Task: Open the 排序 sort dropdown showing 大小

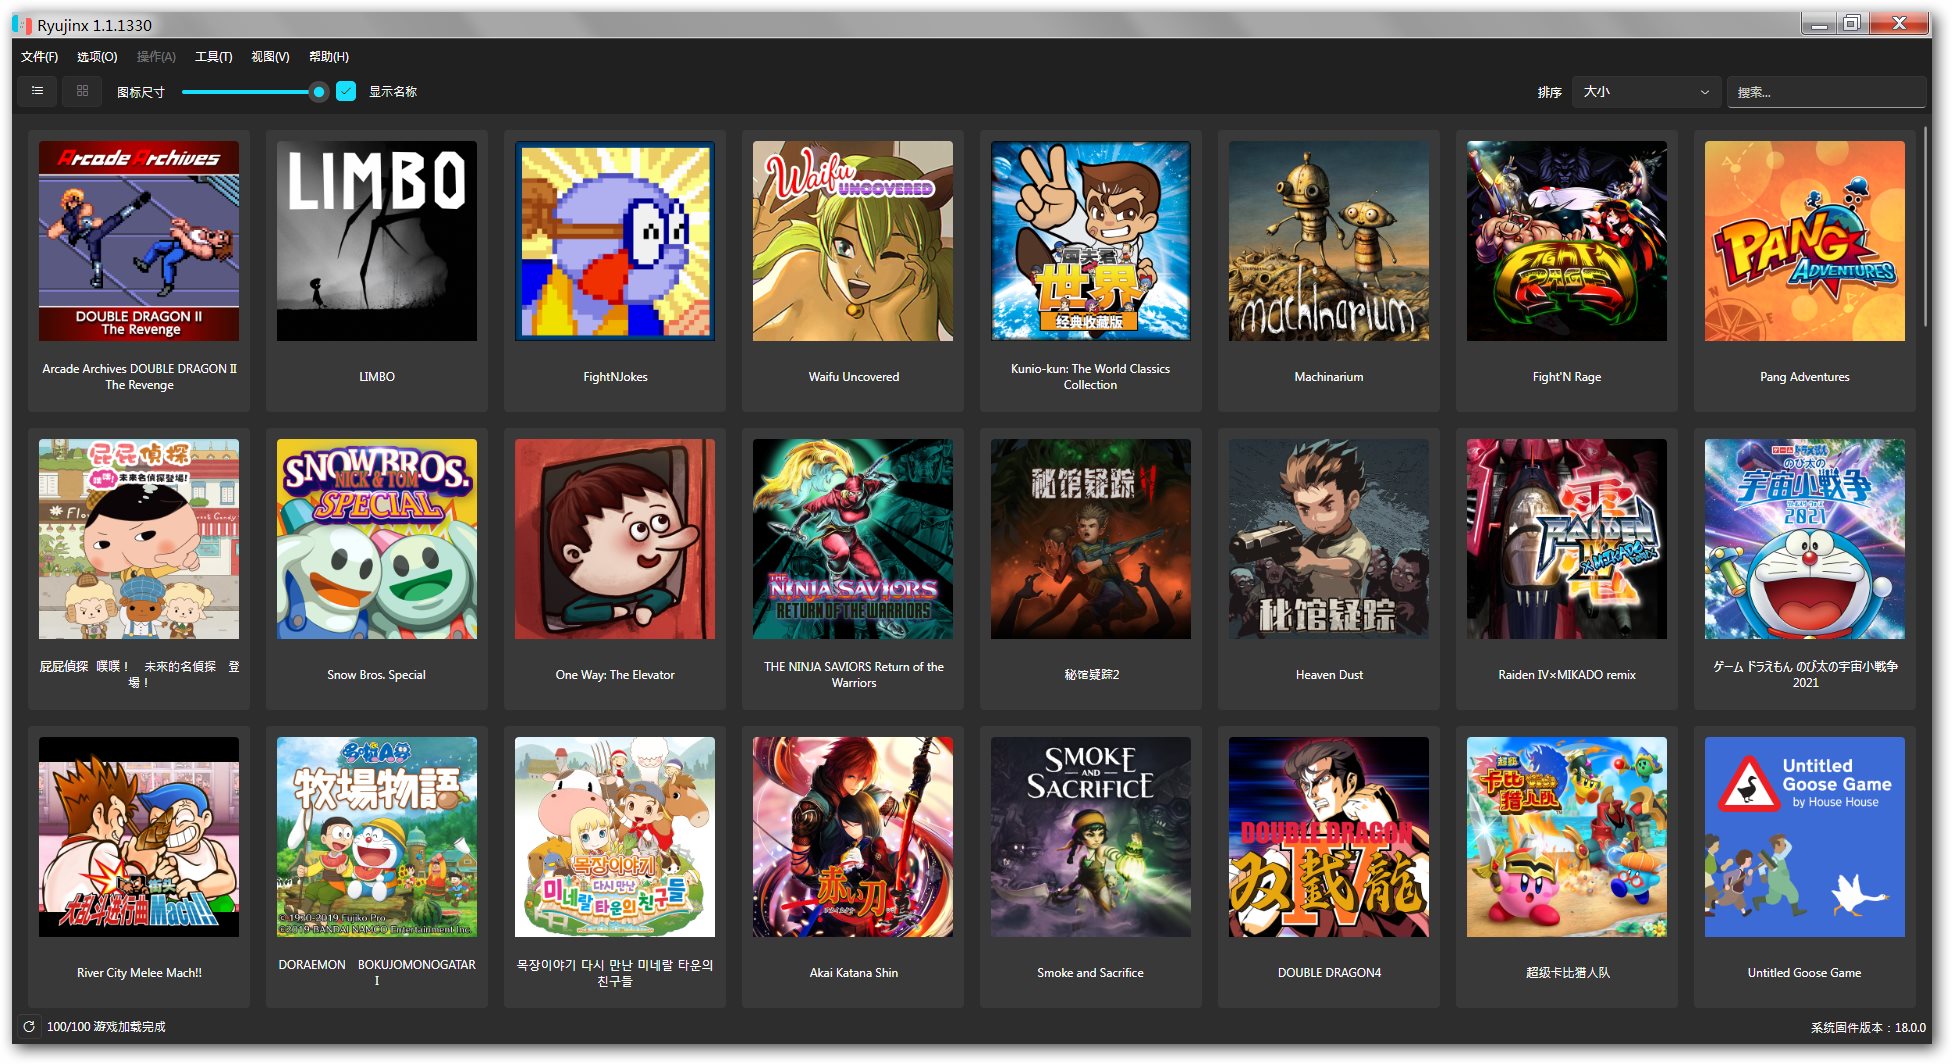Action: (1646, 92)
